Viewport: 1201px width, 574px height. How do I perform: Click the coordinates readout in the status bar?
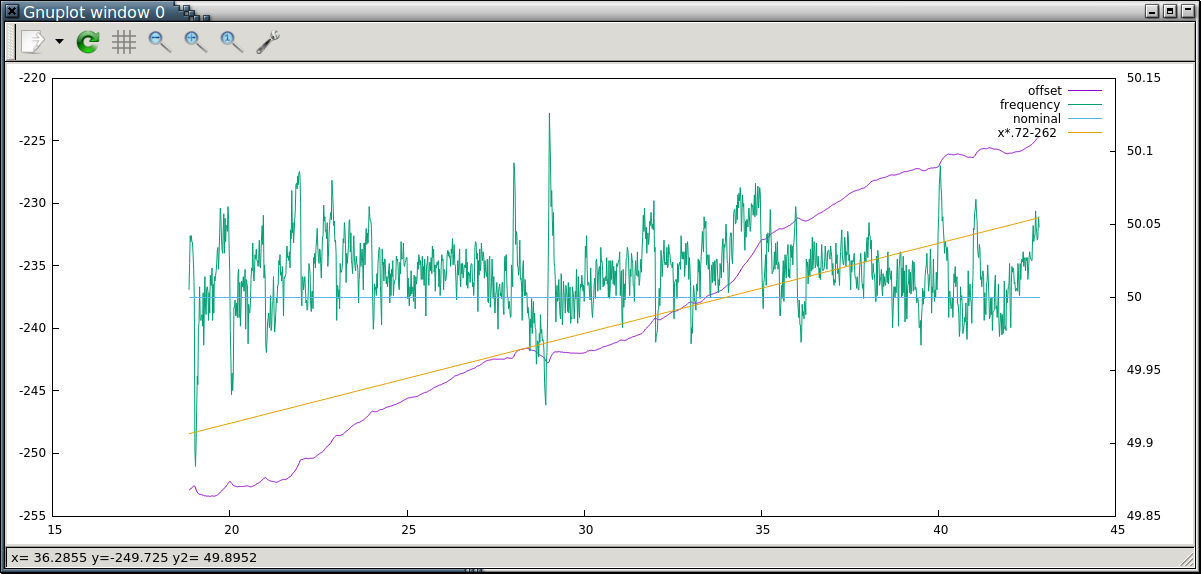(134, 557)
